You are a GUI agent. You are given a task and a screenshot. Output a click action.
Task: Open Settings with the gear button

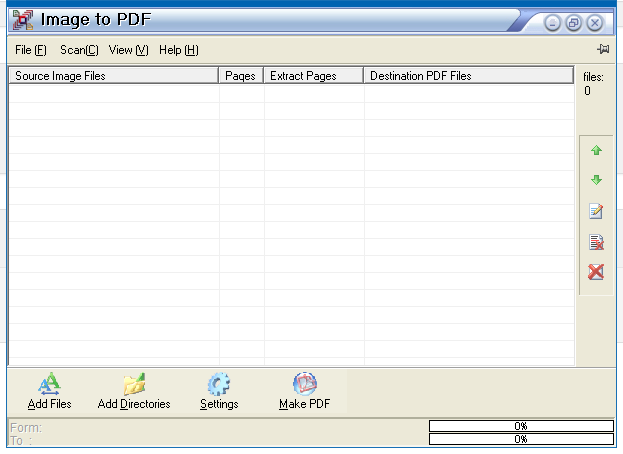pos(219,391)
